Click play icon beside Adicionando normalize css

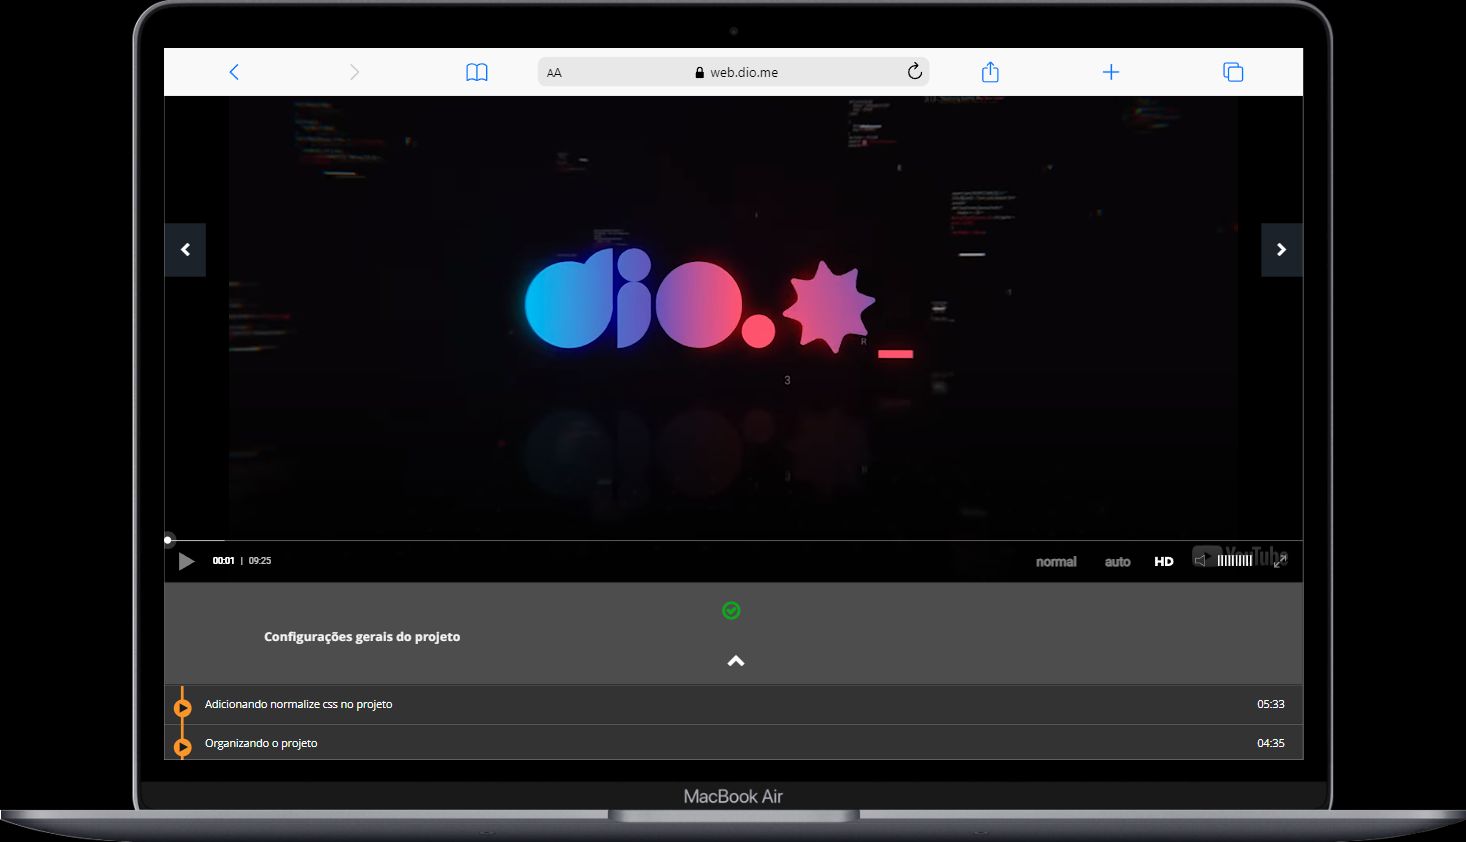pos(183,708)
